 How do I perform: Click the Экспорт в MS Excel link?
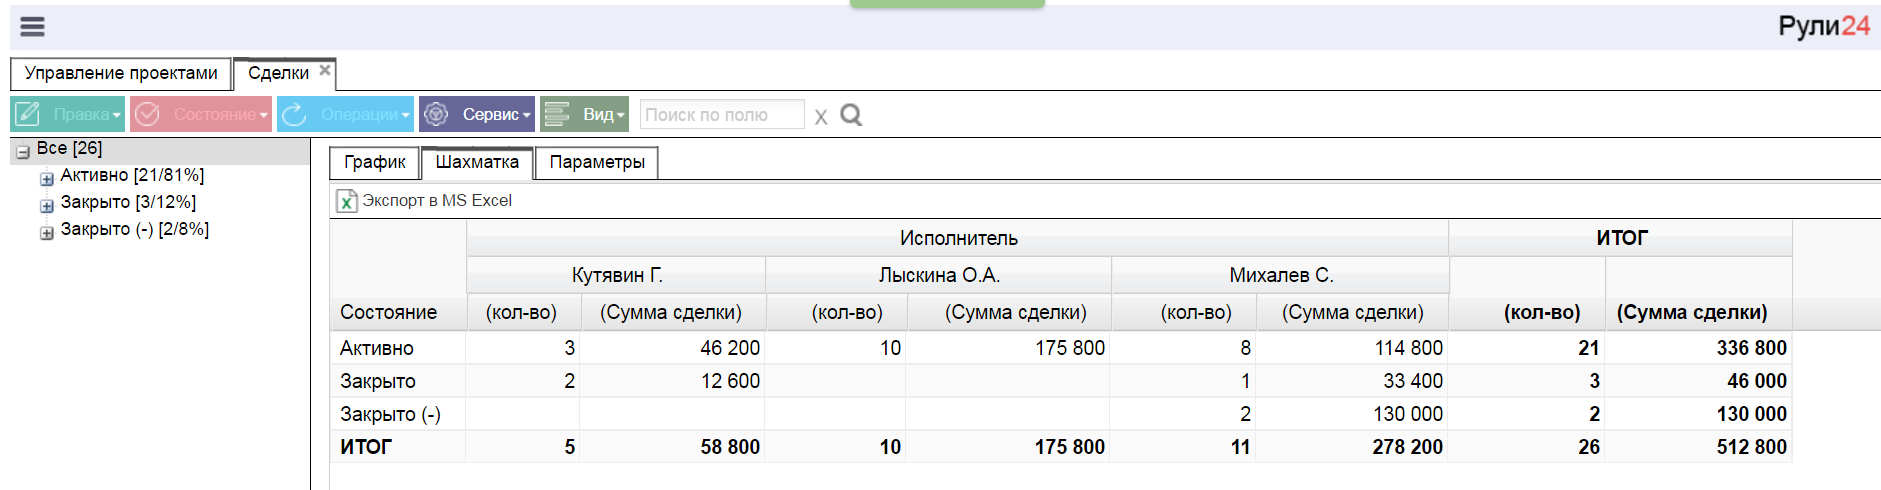[437, 200]
